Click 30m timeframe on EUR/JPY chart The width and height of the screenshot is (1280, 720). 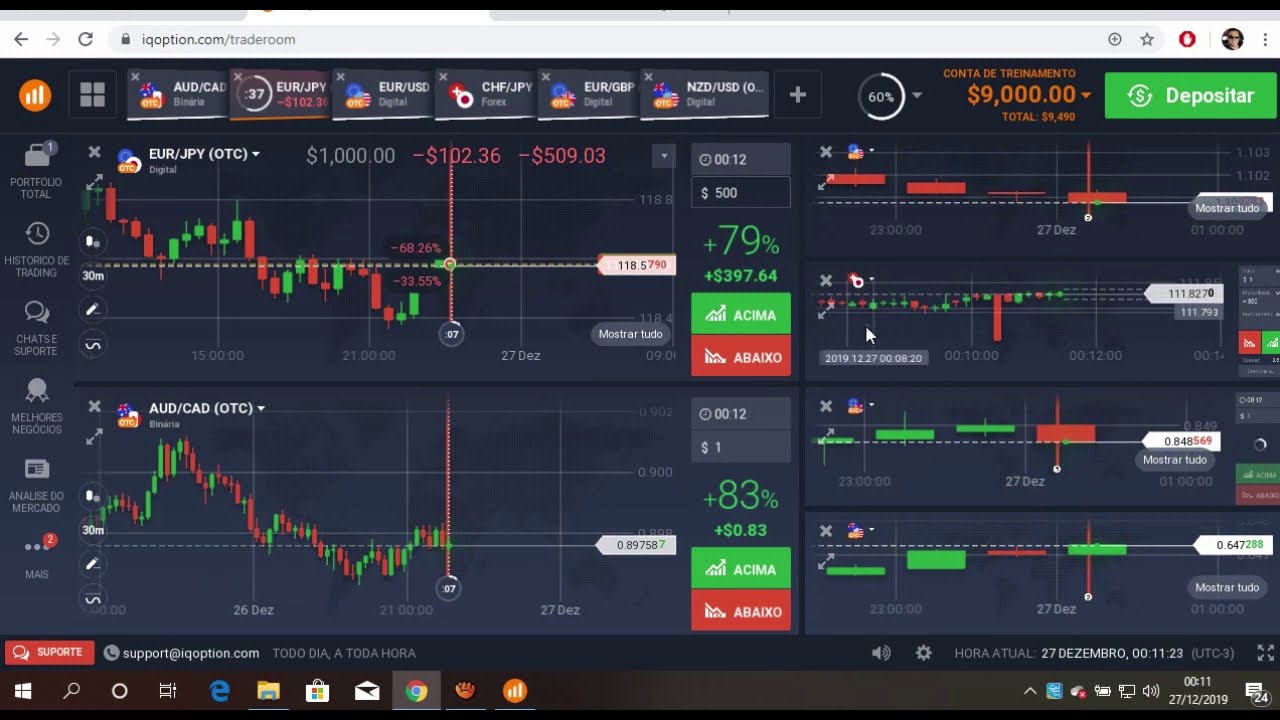coord(93,276)
